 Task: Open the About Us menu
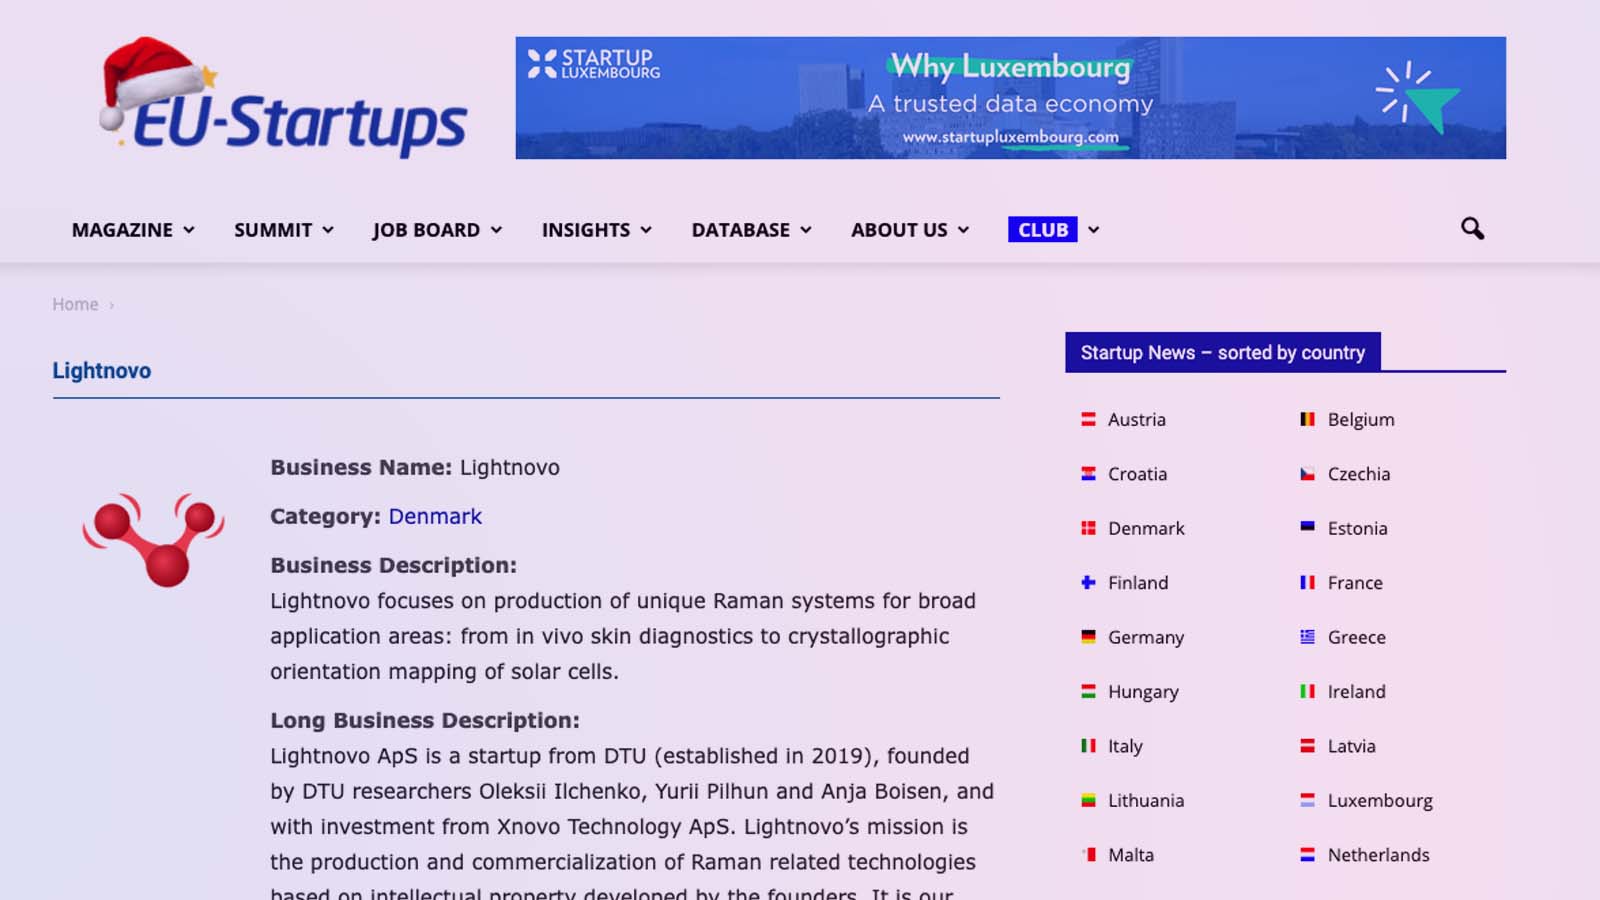click(909, 230)
